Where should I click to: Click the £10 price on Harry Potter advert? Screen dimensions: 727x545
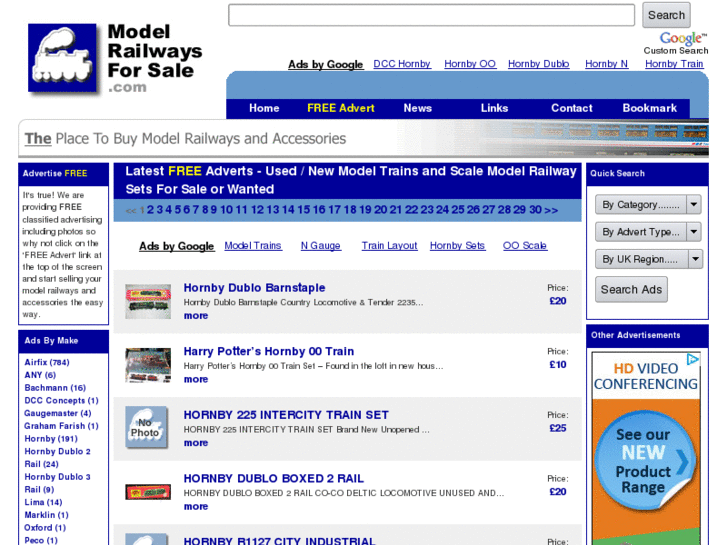[558, 365]
